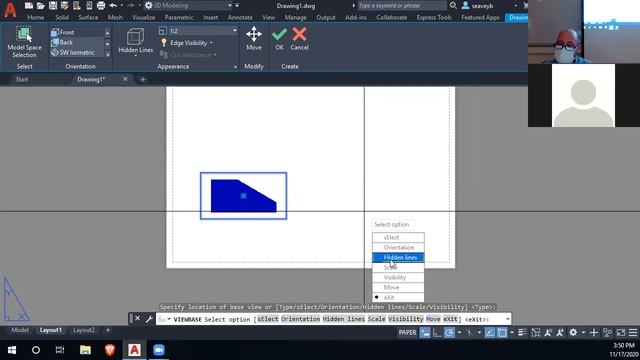Open the seaveyb user account menu
Image resolution: width=640 pixels, height=360 pixels.
click(x=478, y=6)
